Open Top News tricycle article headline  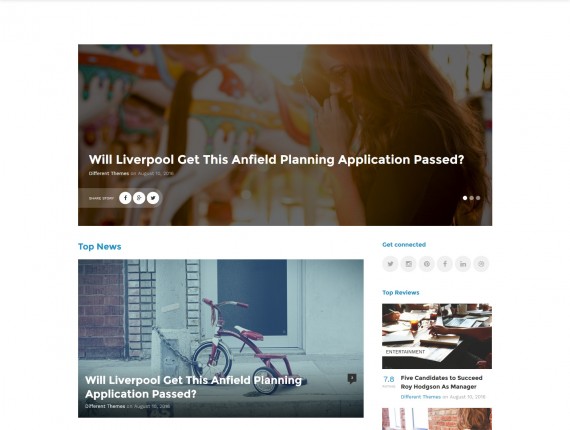193,387
